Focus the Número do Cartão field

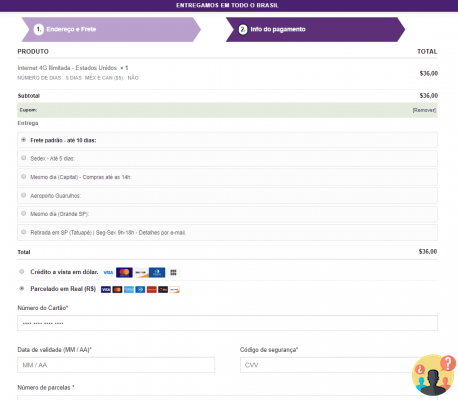click(x=227, y=323)
